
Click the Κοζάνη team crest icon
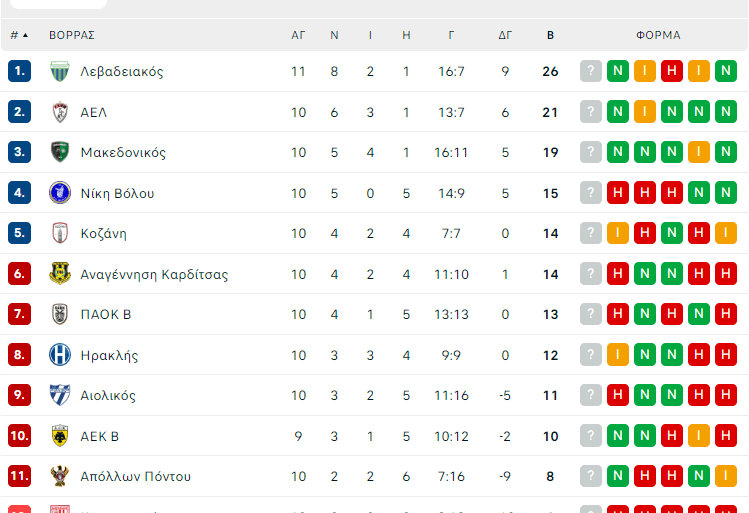60,234
